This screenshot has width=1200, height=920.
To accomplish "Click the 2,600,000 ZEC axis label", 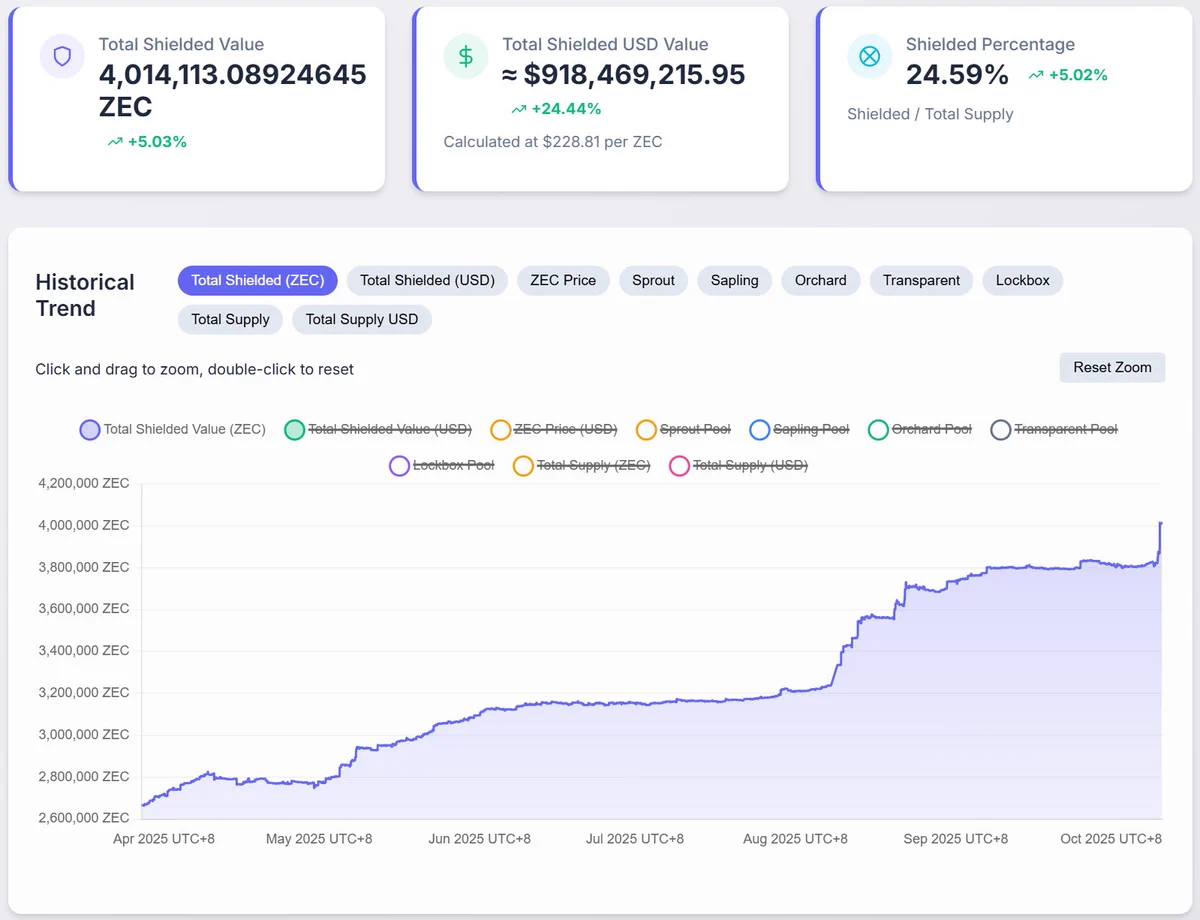I will (84, 818).
